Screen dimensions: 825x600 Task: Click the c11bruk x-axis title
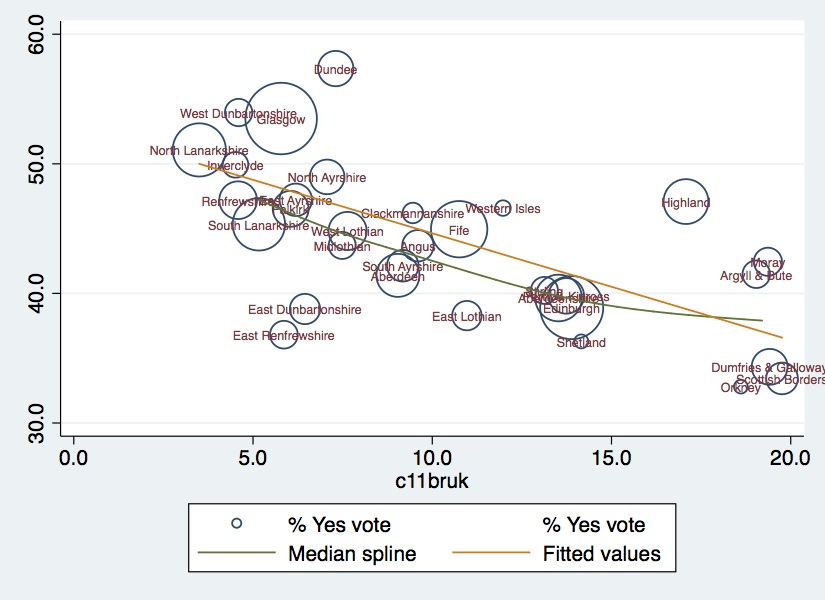coord(432,481)
